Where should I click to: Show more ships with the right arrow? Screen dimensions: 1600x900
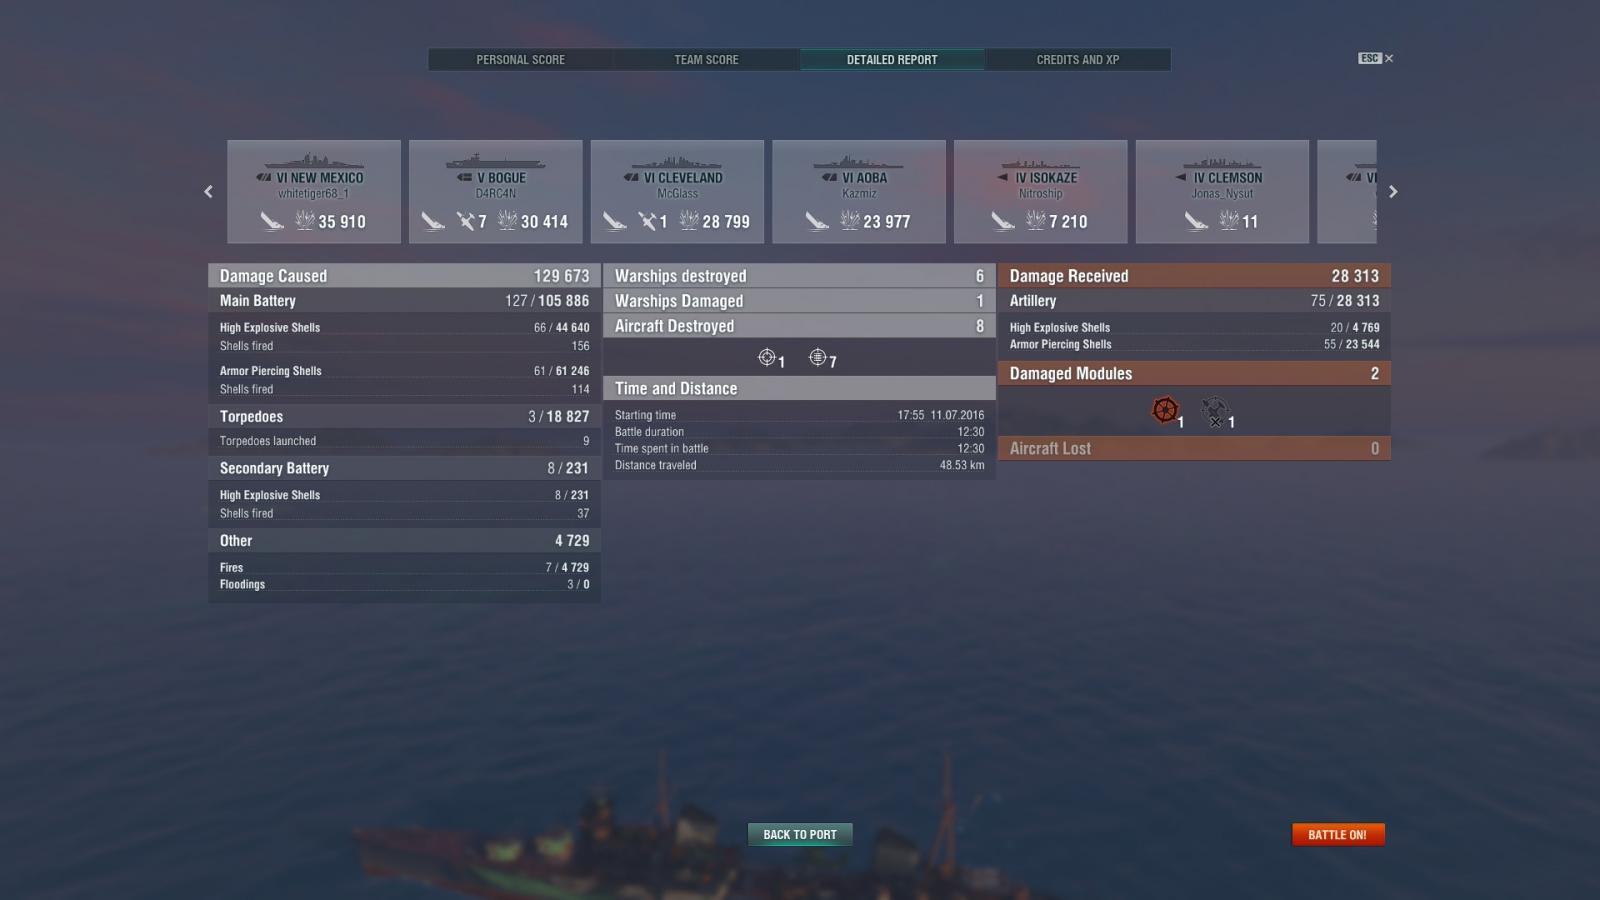[x=1392, y=191]
